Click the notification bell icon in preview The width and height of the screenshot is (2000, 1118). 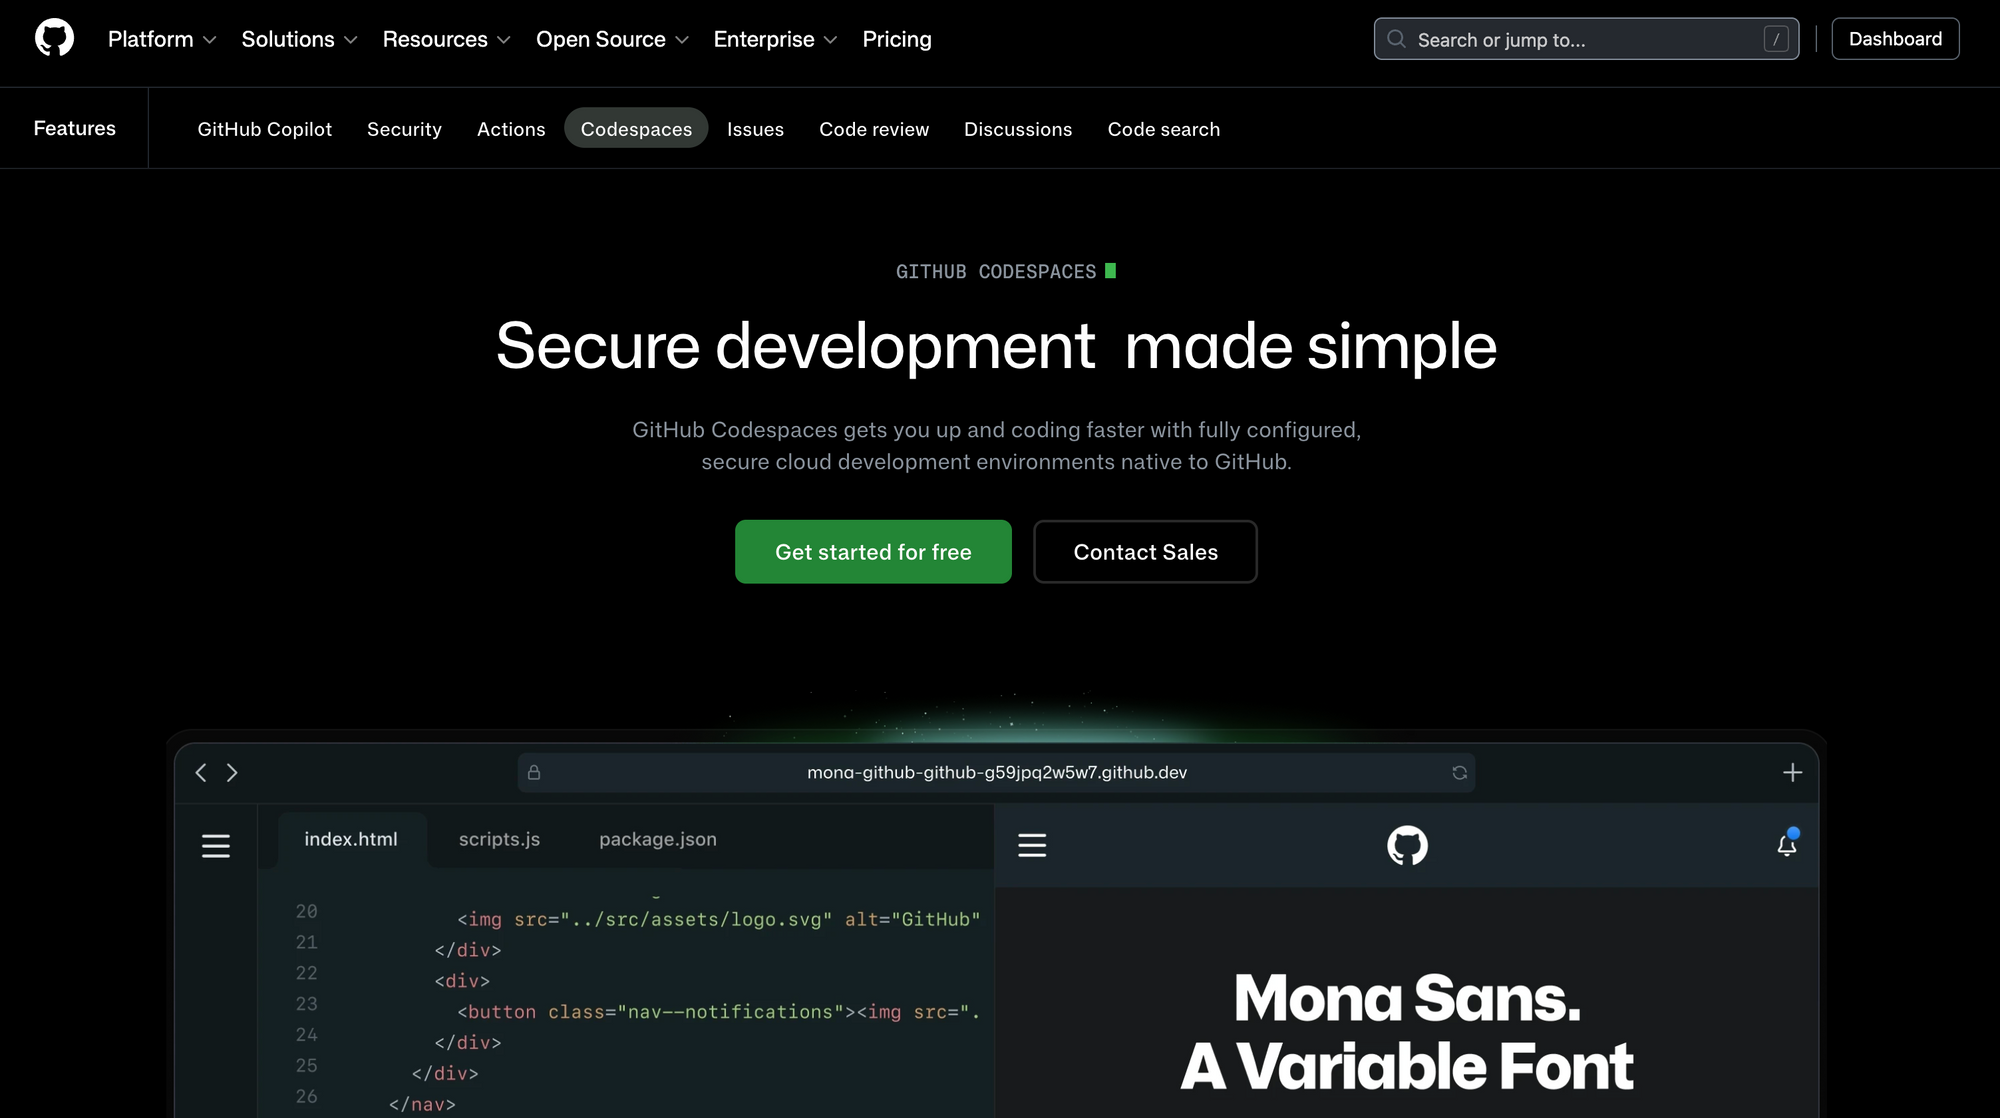(x=1786, y=845)
